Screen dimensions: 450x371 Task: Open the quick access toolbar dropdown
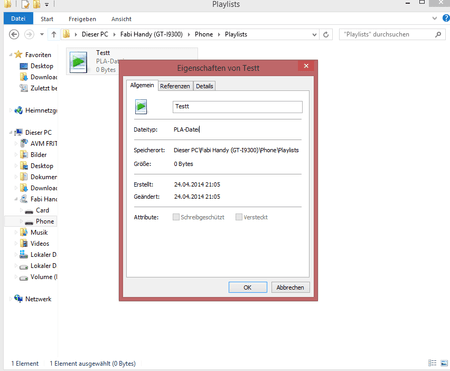[47, 5]
